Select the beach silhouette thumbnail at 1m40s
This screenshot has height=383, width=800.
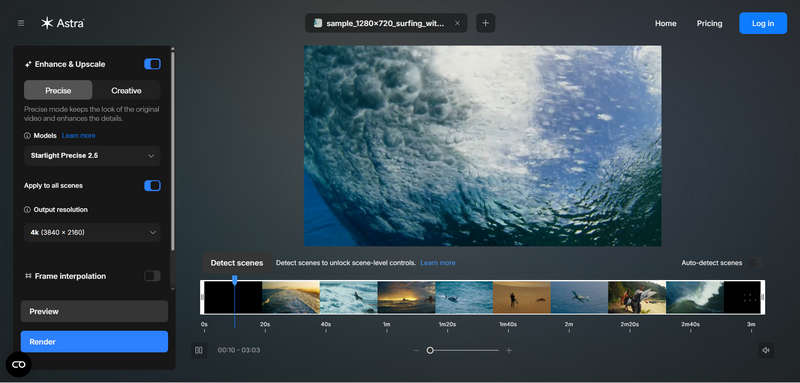click(x=521, y=297)
